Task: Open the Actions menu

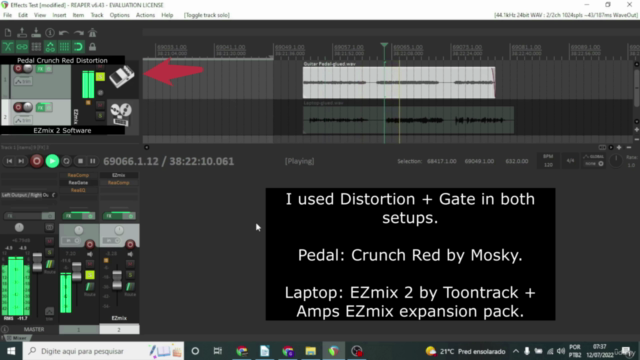Action: tap(145, 15)
